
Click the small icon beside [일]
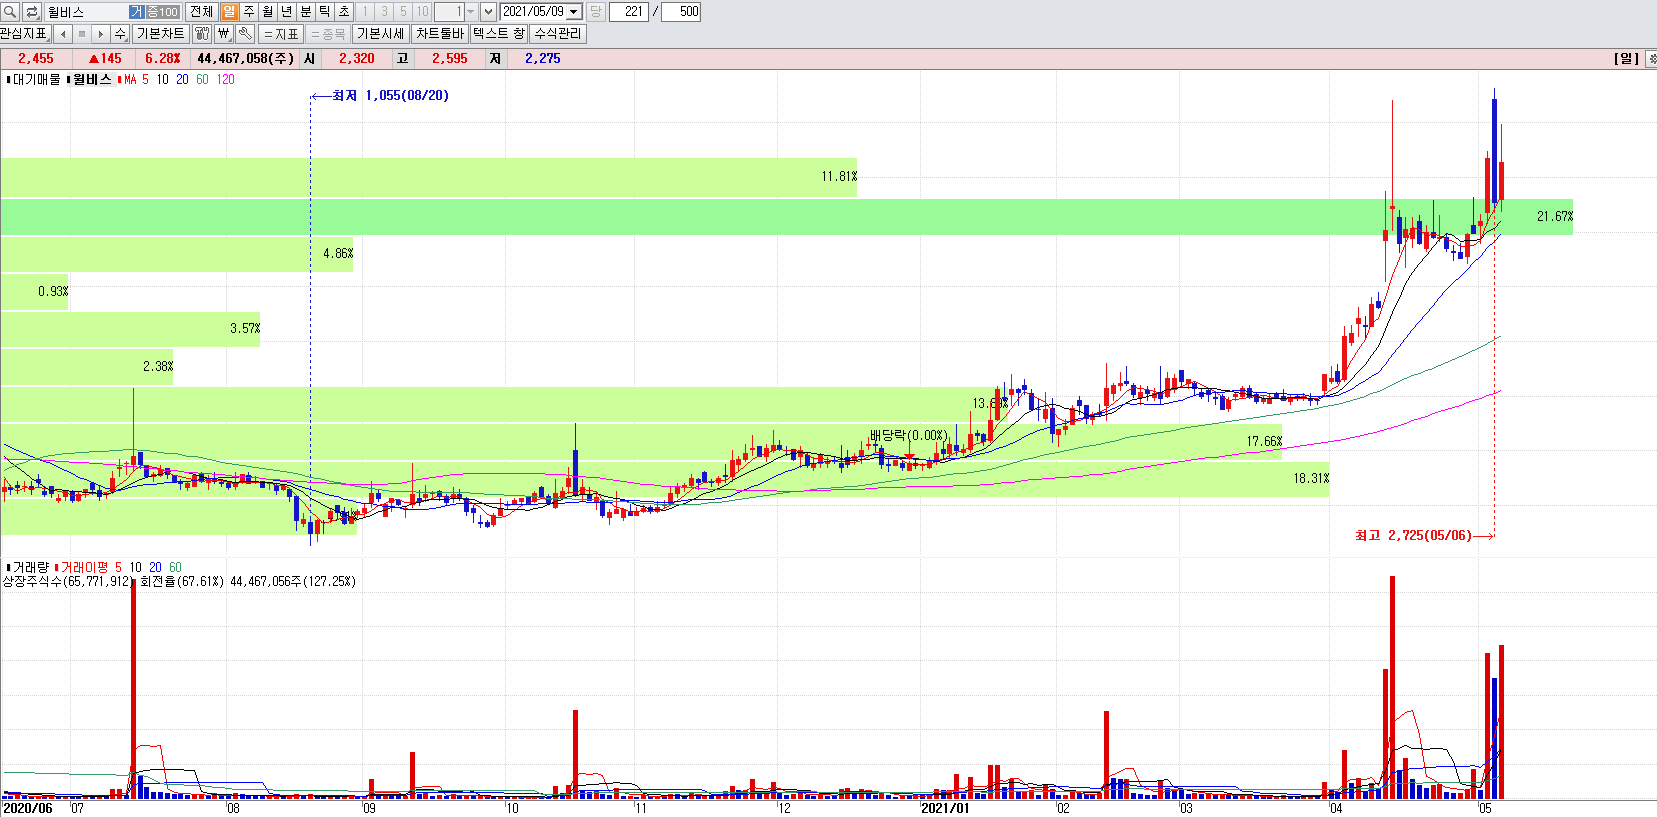point(1651,59)
